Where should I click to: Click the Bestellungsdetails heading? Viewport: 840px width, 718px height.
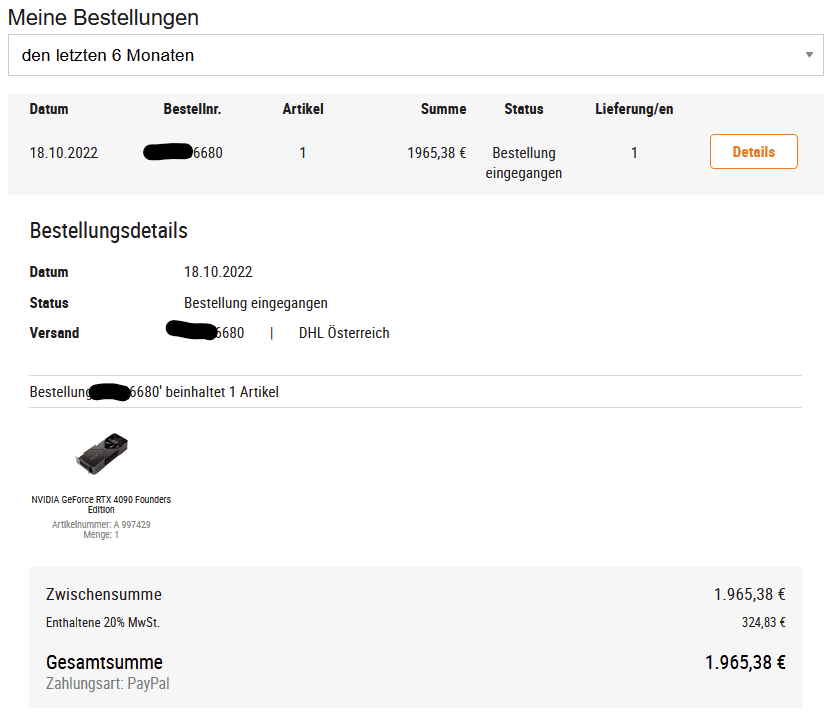coord(109,231)
